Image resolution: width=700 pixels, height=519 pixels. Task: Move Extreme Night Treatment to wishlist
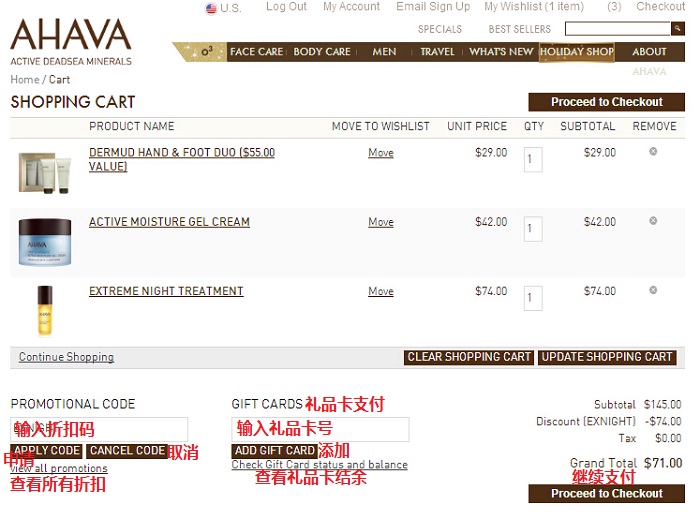click(x=381, y=291)
